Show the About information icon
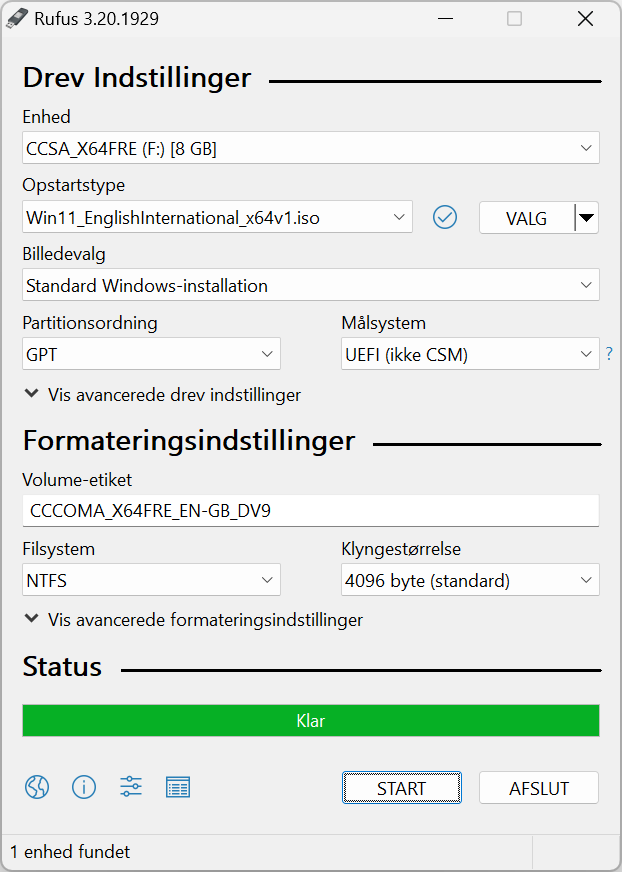Image resolution: width=622 pixels, height=872 pixels. 84,787
